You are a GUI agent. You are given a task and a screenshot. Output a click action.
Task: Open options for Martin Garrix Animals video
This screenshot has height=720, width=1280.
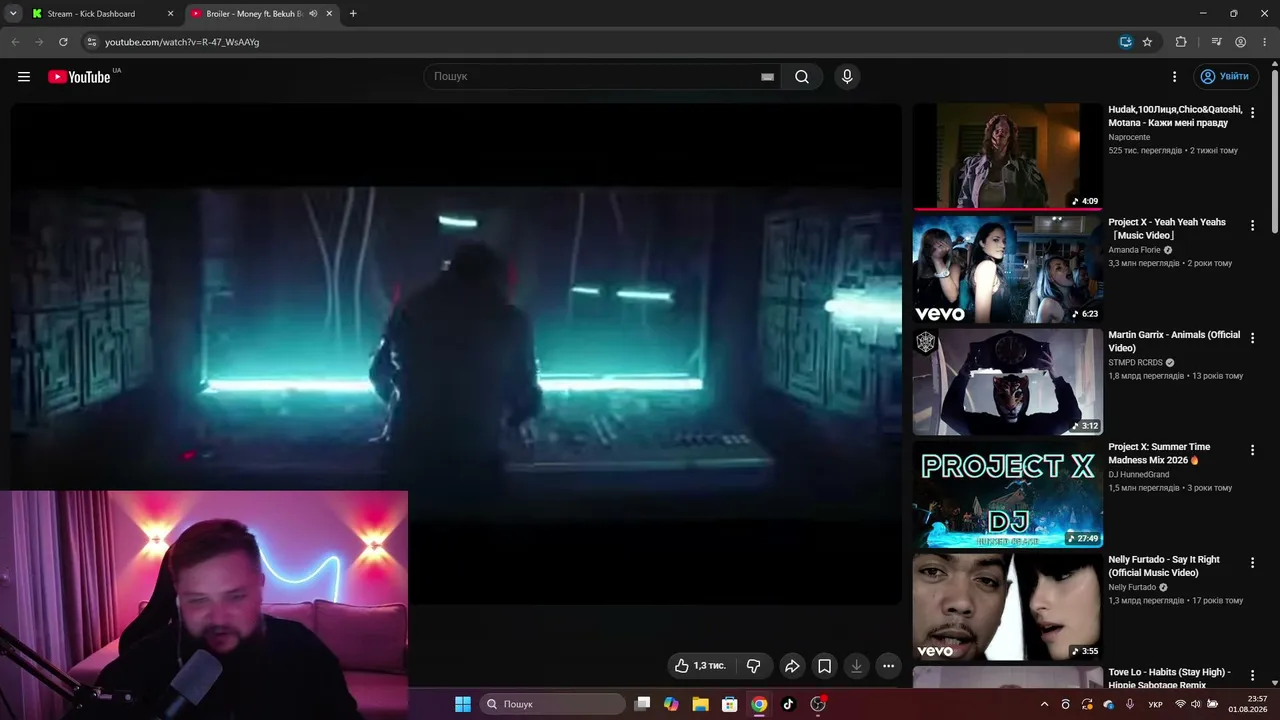tap(1252, 338)
